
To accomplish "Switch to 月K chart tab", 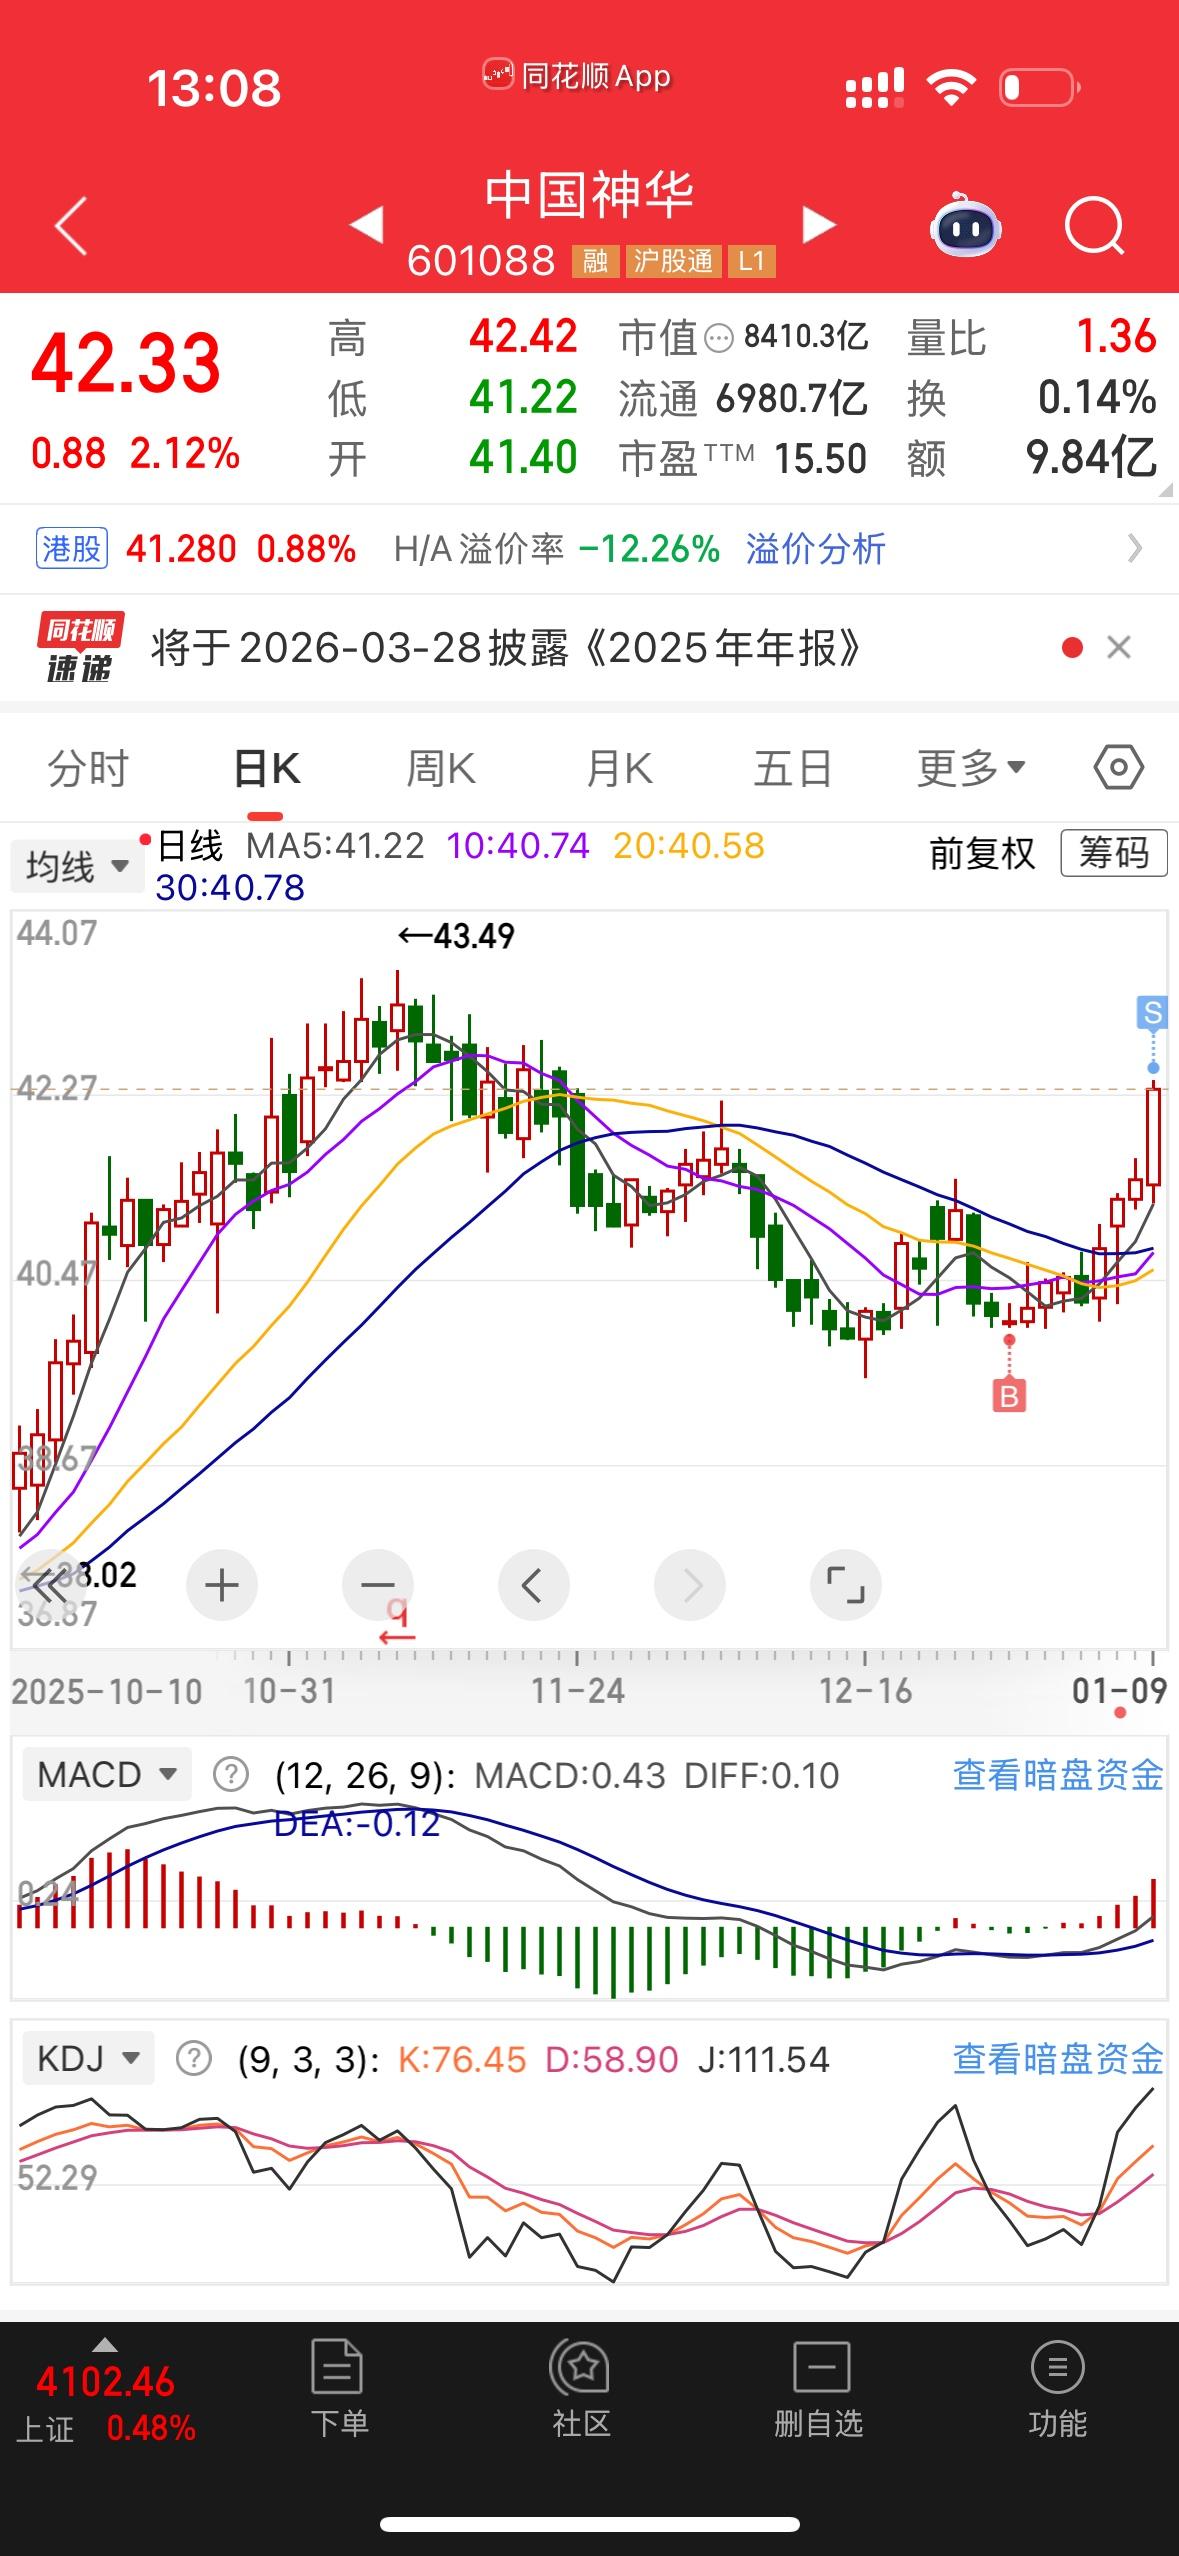I will 619,769.
